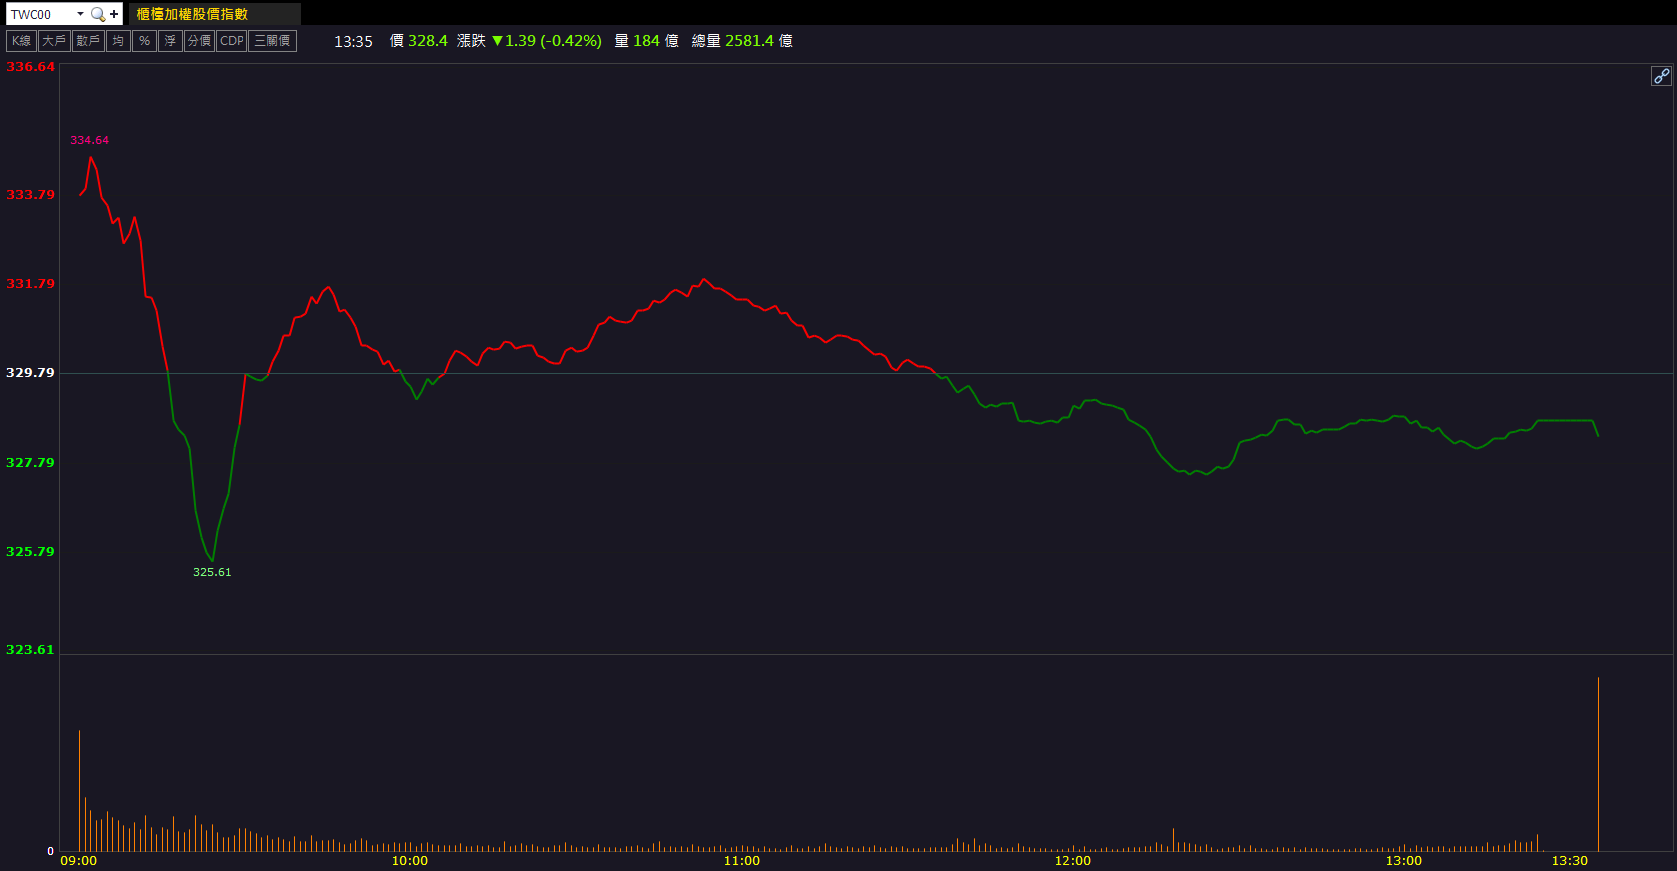Click the 浮 toolbar button

click(x=170, y=41)
